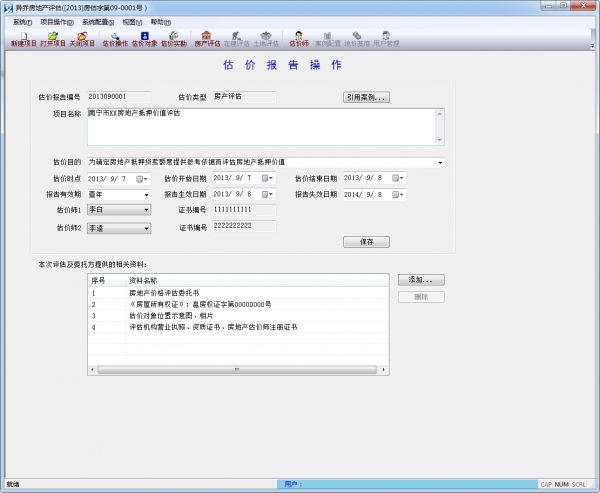The width and height of the screenshot is (600, 493).
Task: Open the 估价操作 toolbar tool
Action: click(115, 39)
